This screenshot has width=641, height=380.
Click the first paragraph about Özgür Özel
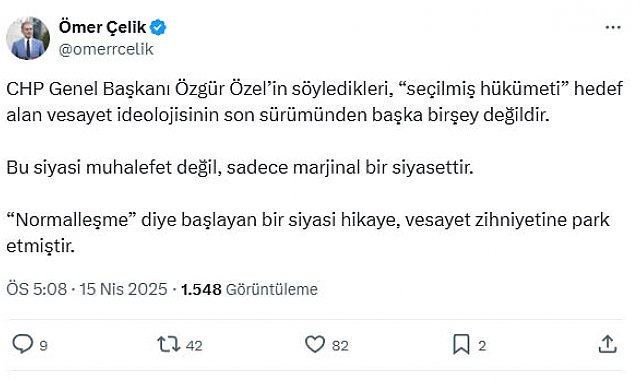[x=314, y=102]
